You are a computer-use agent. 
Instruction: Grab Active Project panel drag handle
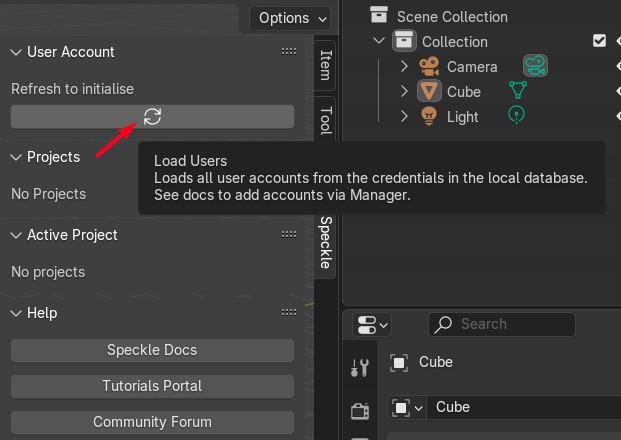[289, 235]
